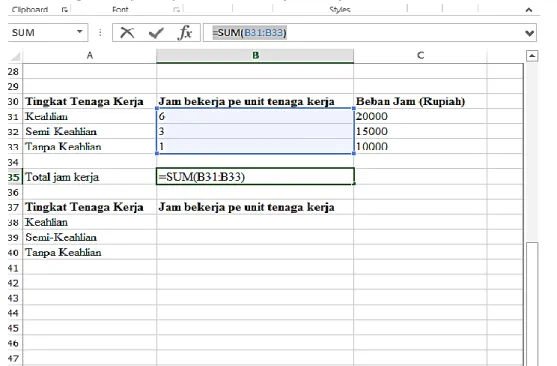Open the Clipboard dialog launcher

pos(64,10)
